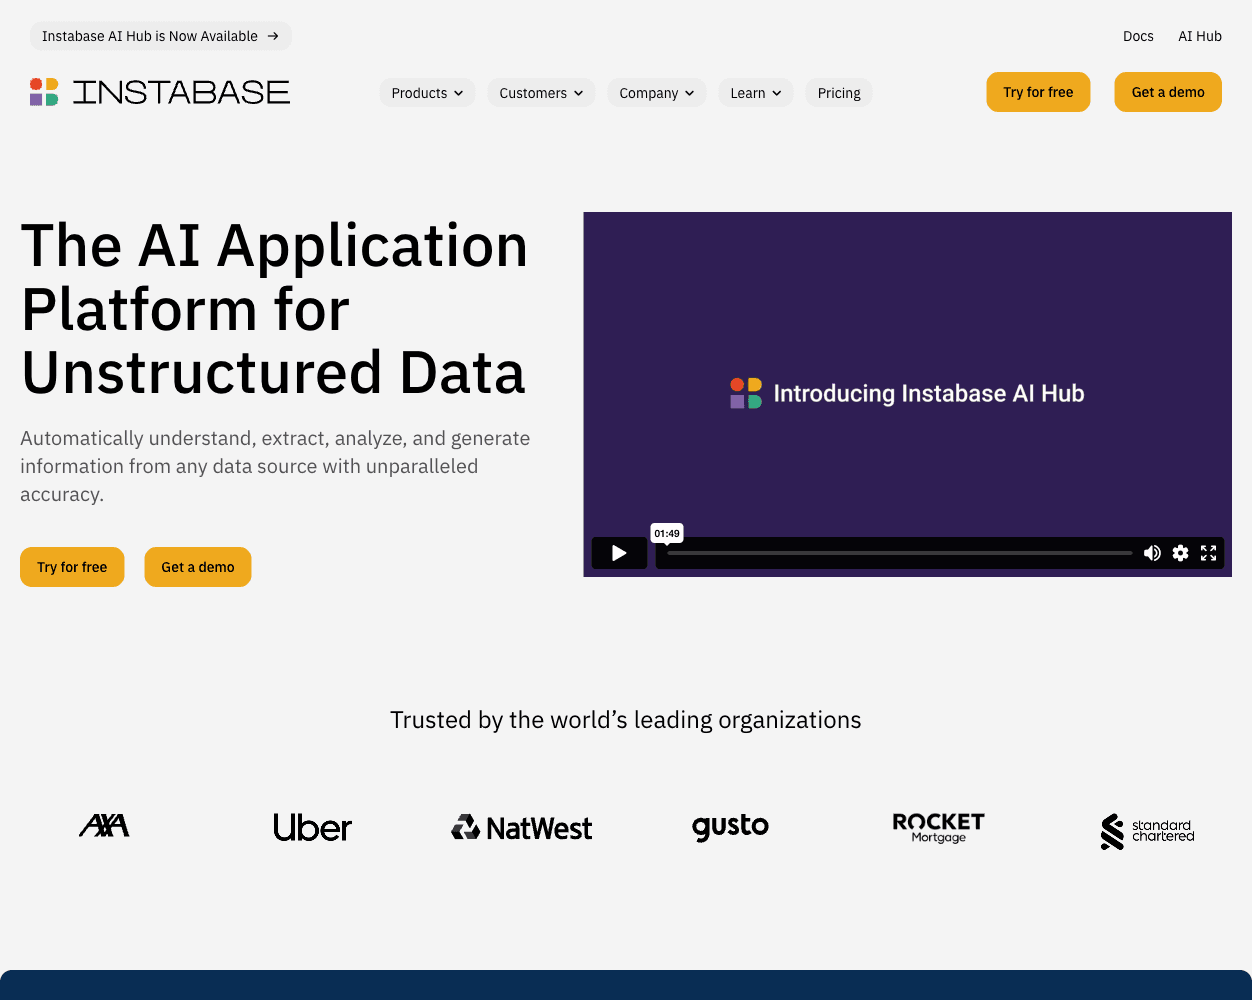The image size is (1252, 1000).
Task: Enter fullscreen mode on the video
Action: pos(1208,553)
